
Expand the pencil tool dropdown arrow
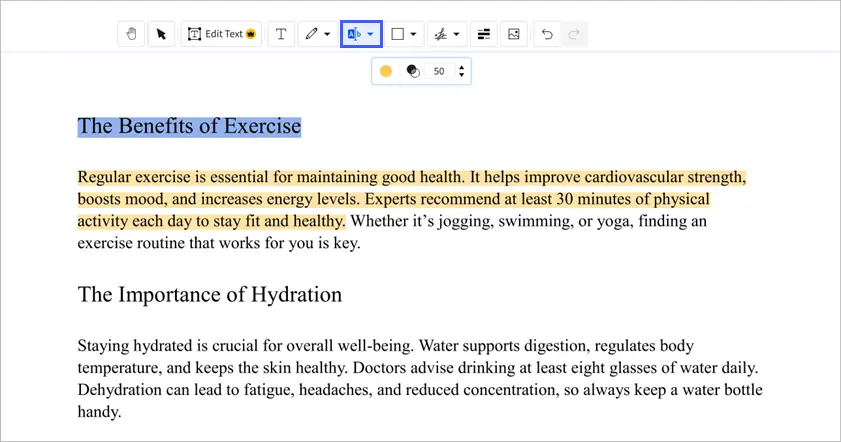click(327, 34)
